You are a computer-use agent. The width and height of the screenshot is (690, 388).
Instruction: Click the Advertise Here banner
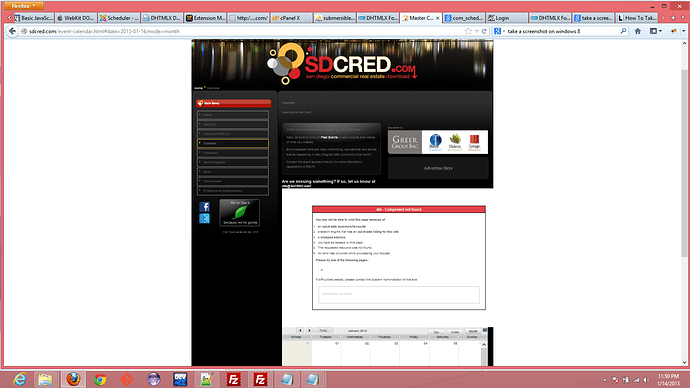438,168
